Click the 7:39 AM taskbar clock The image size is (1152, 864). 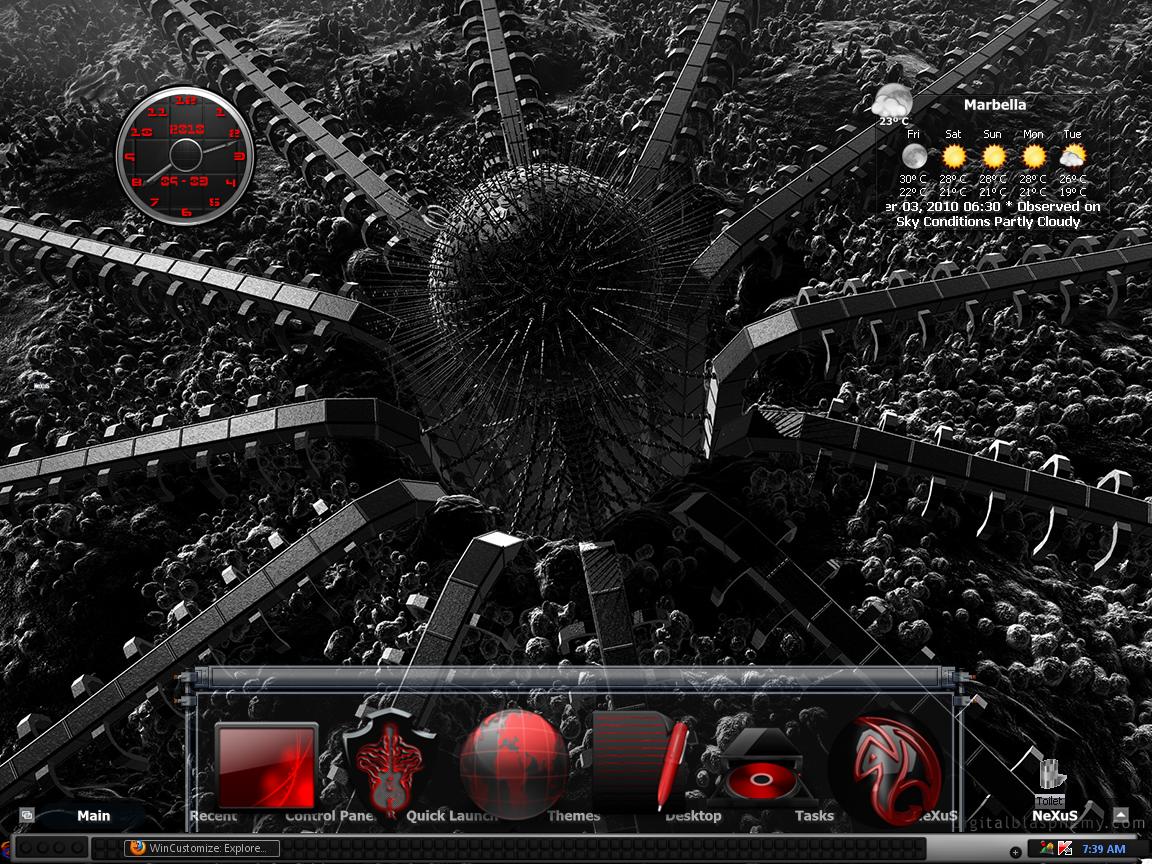coord(1104,849)
